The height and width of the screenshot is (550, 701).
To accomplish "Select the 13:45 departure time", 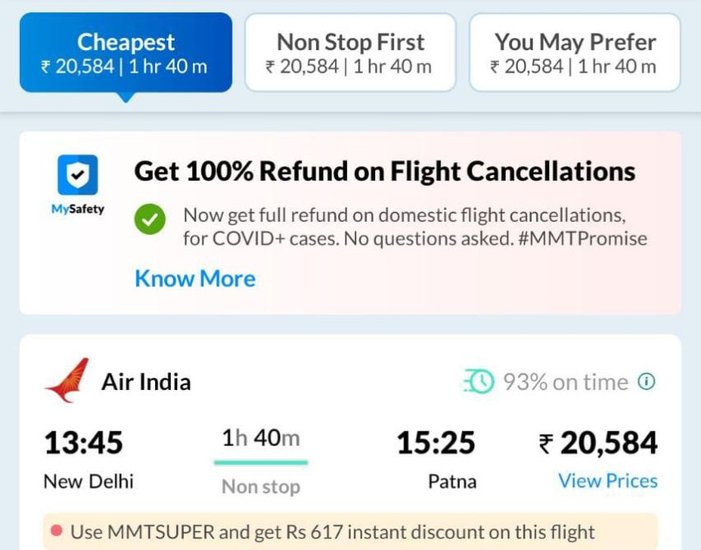I will (x=83, y=442).
